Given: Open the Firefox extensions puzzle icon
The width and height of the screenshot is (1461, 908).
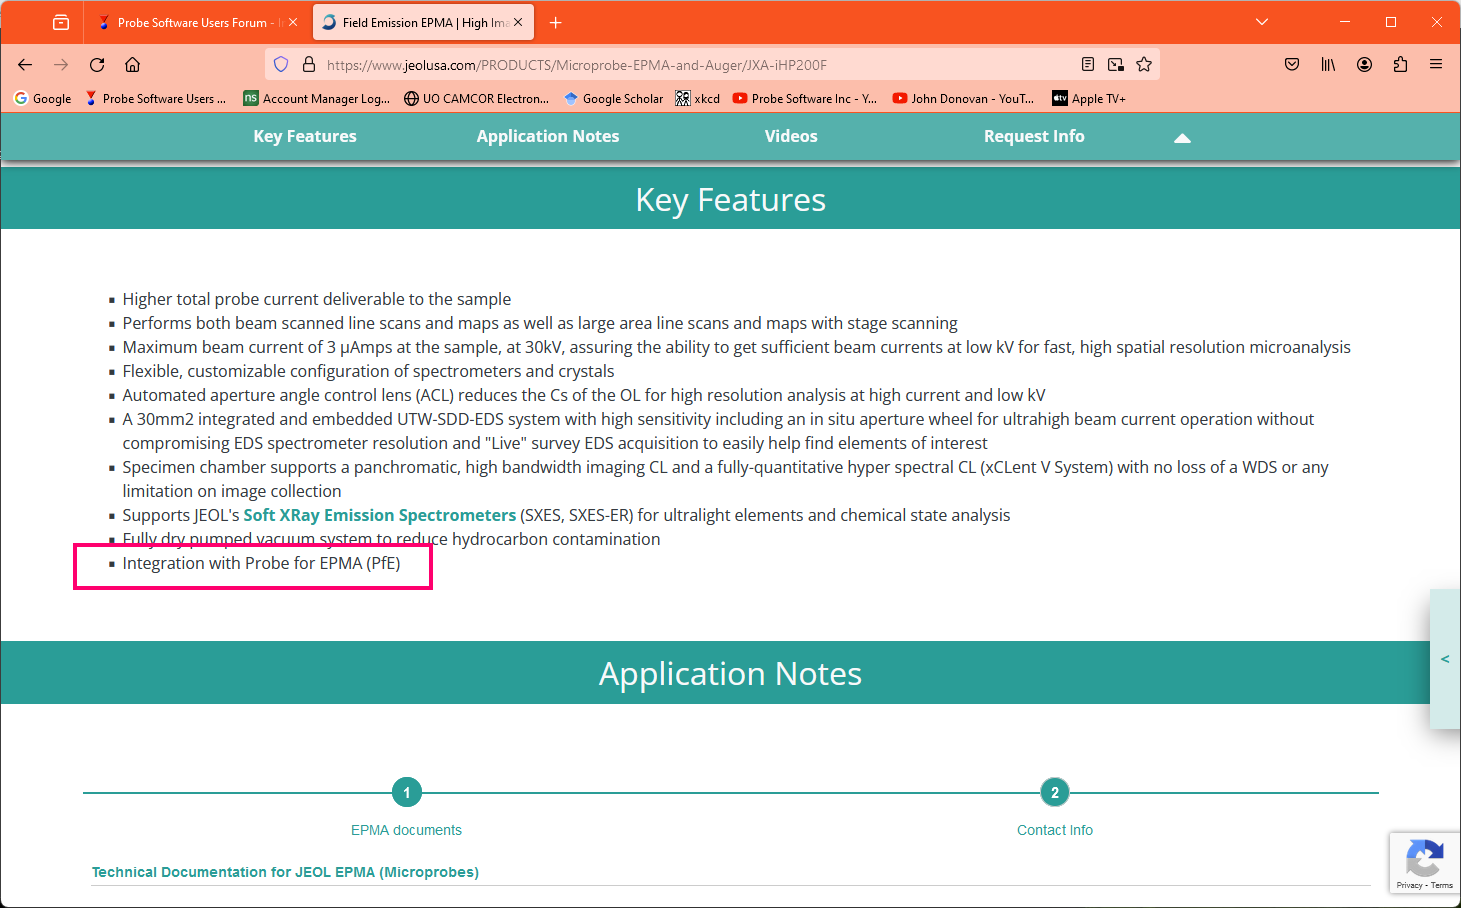Looking at the screenshot, I should [1400, 65].
